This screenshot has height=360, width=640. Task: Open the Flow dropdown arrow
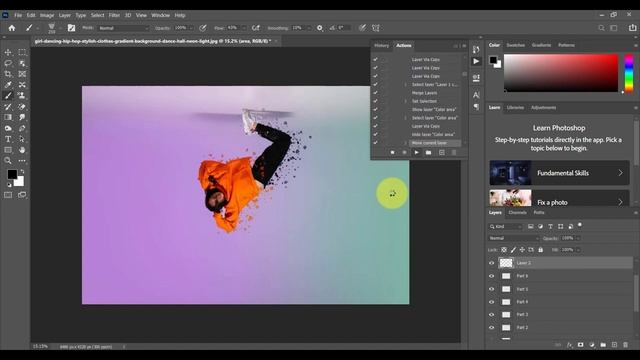pyautogui.click(x=244, y=28)
